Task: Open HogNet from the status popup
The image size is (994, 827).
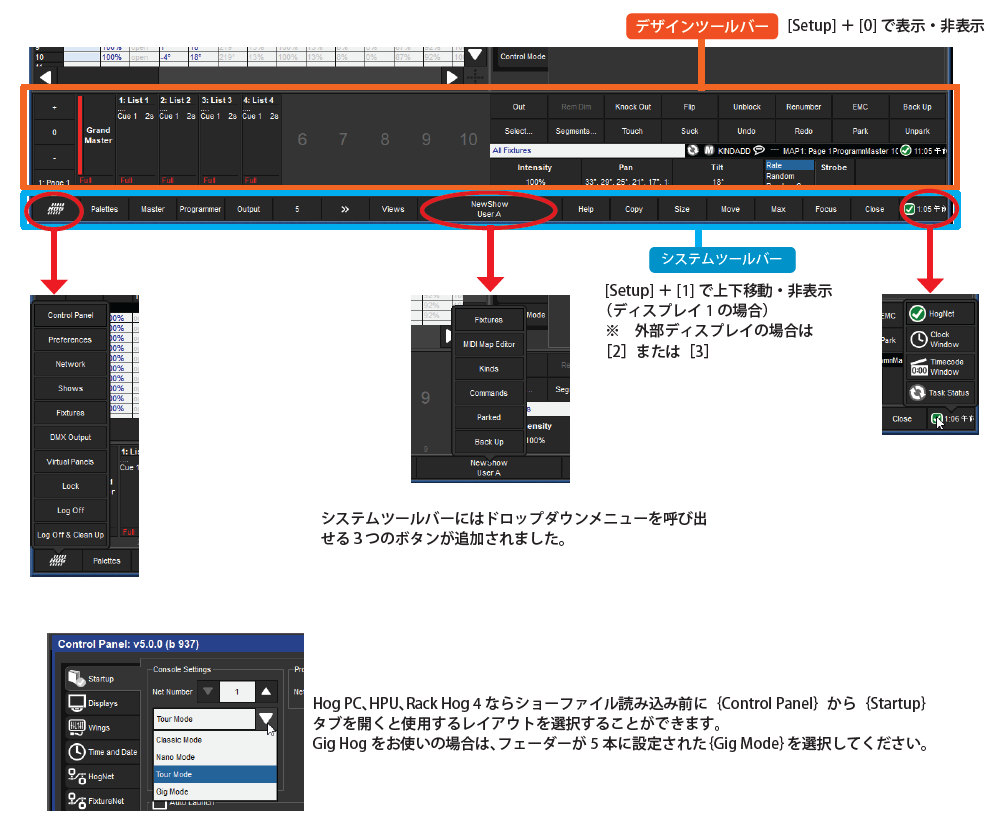Action: coord(939,314)
